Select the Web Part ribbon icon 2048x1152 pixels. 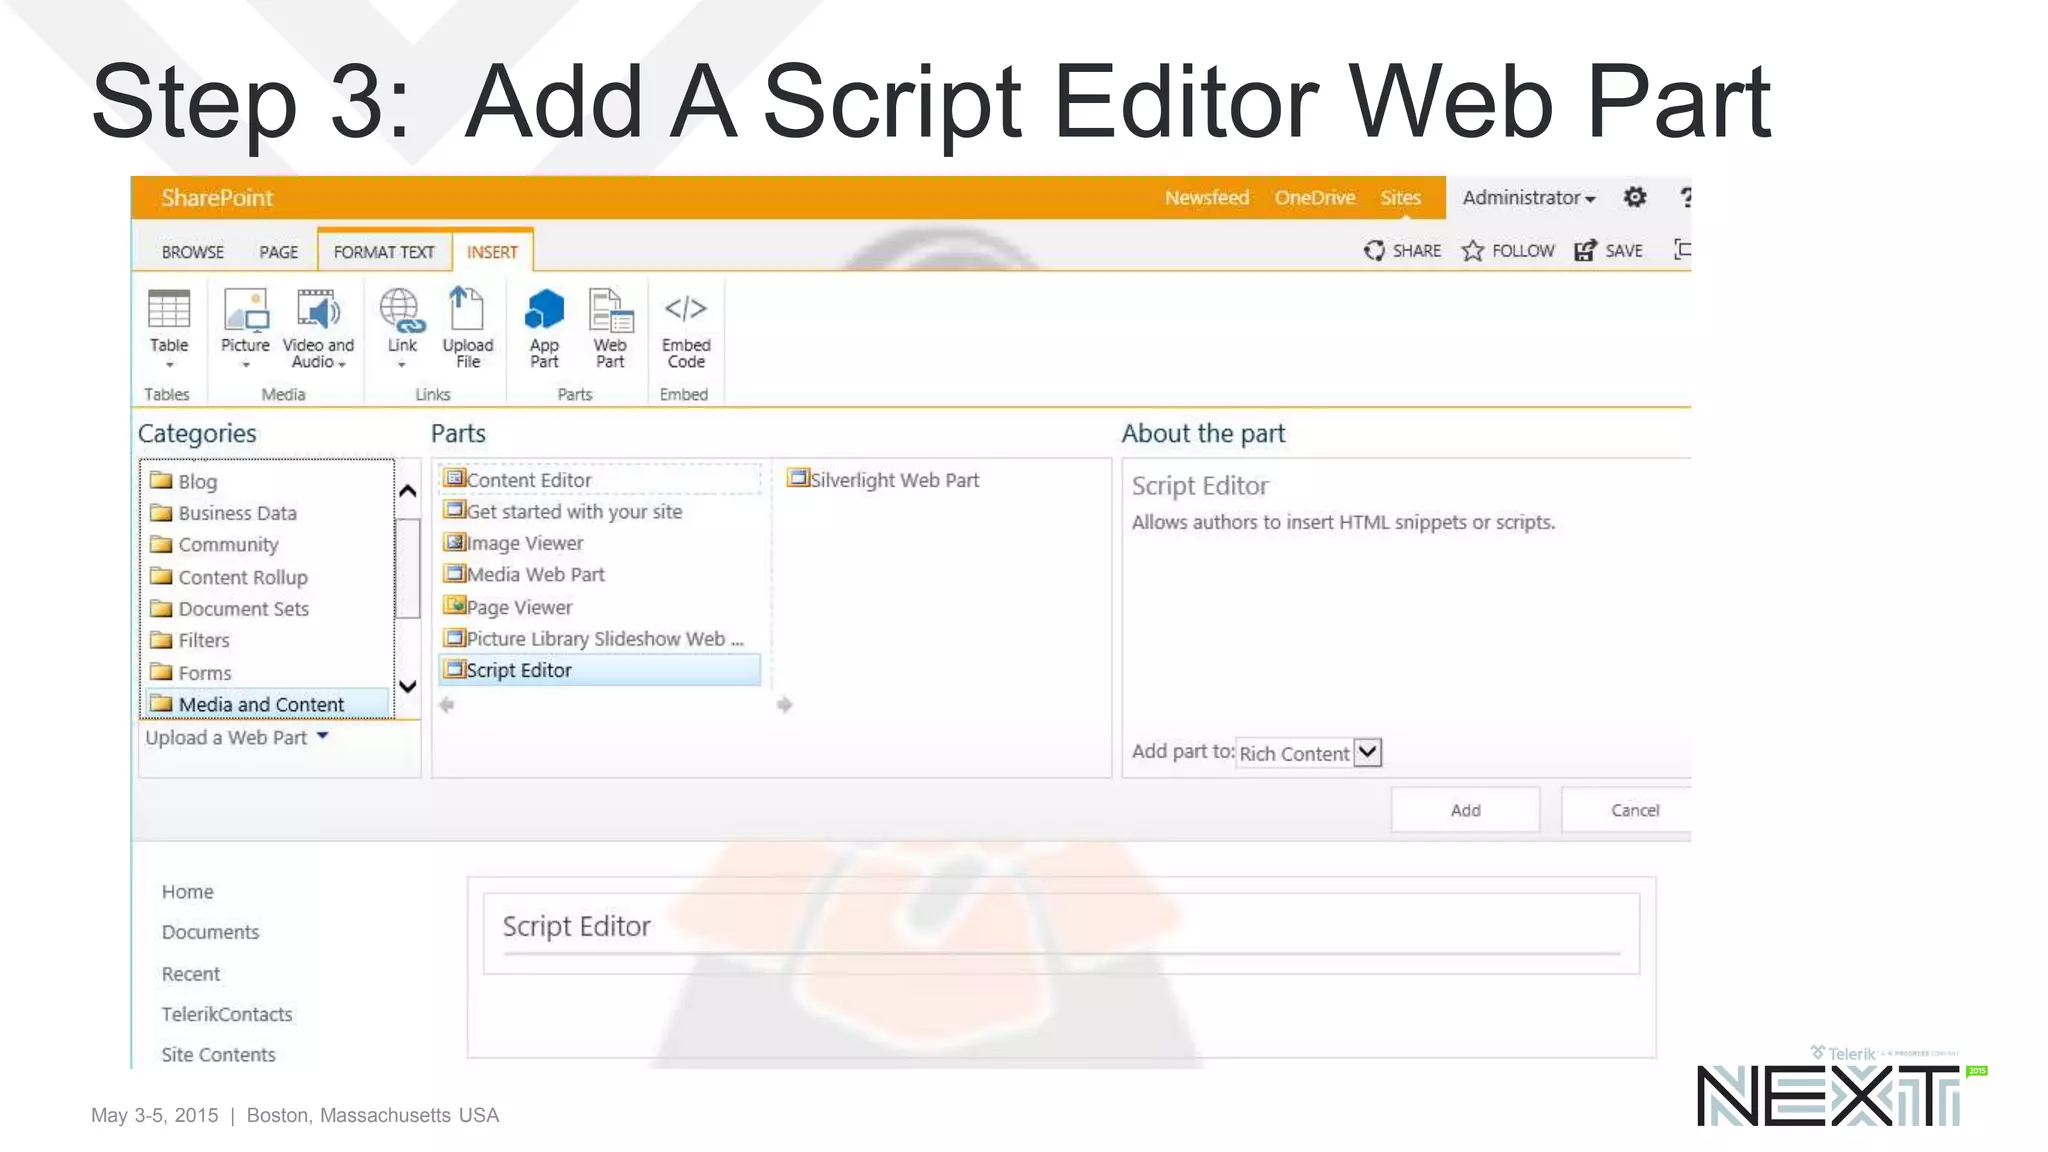point(610,327)
